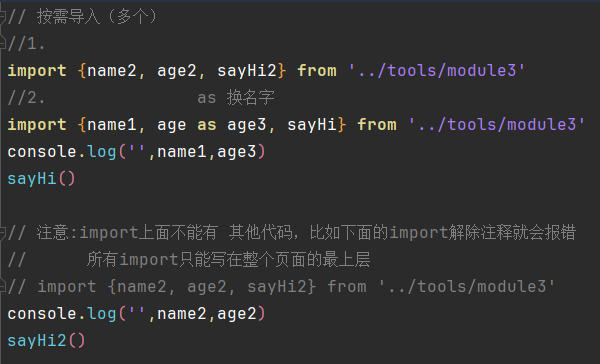Toggle the fold marker next to '//1.' comment
The width and height of the screenshot is (600, 364).
(x=2, y=43)
